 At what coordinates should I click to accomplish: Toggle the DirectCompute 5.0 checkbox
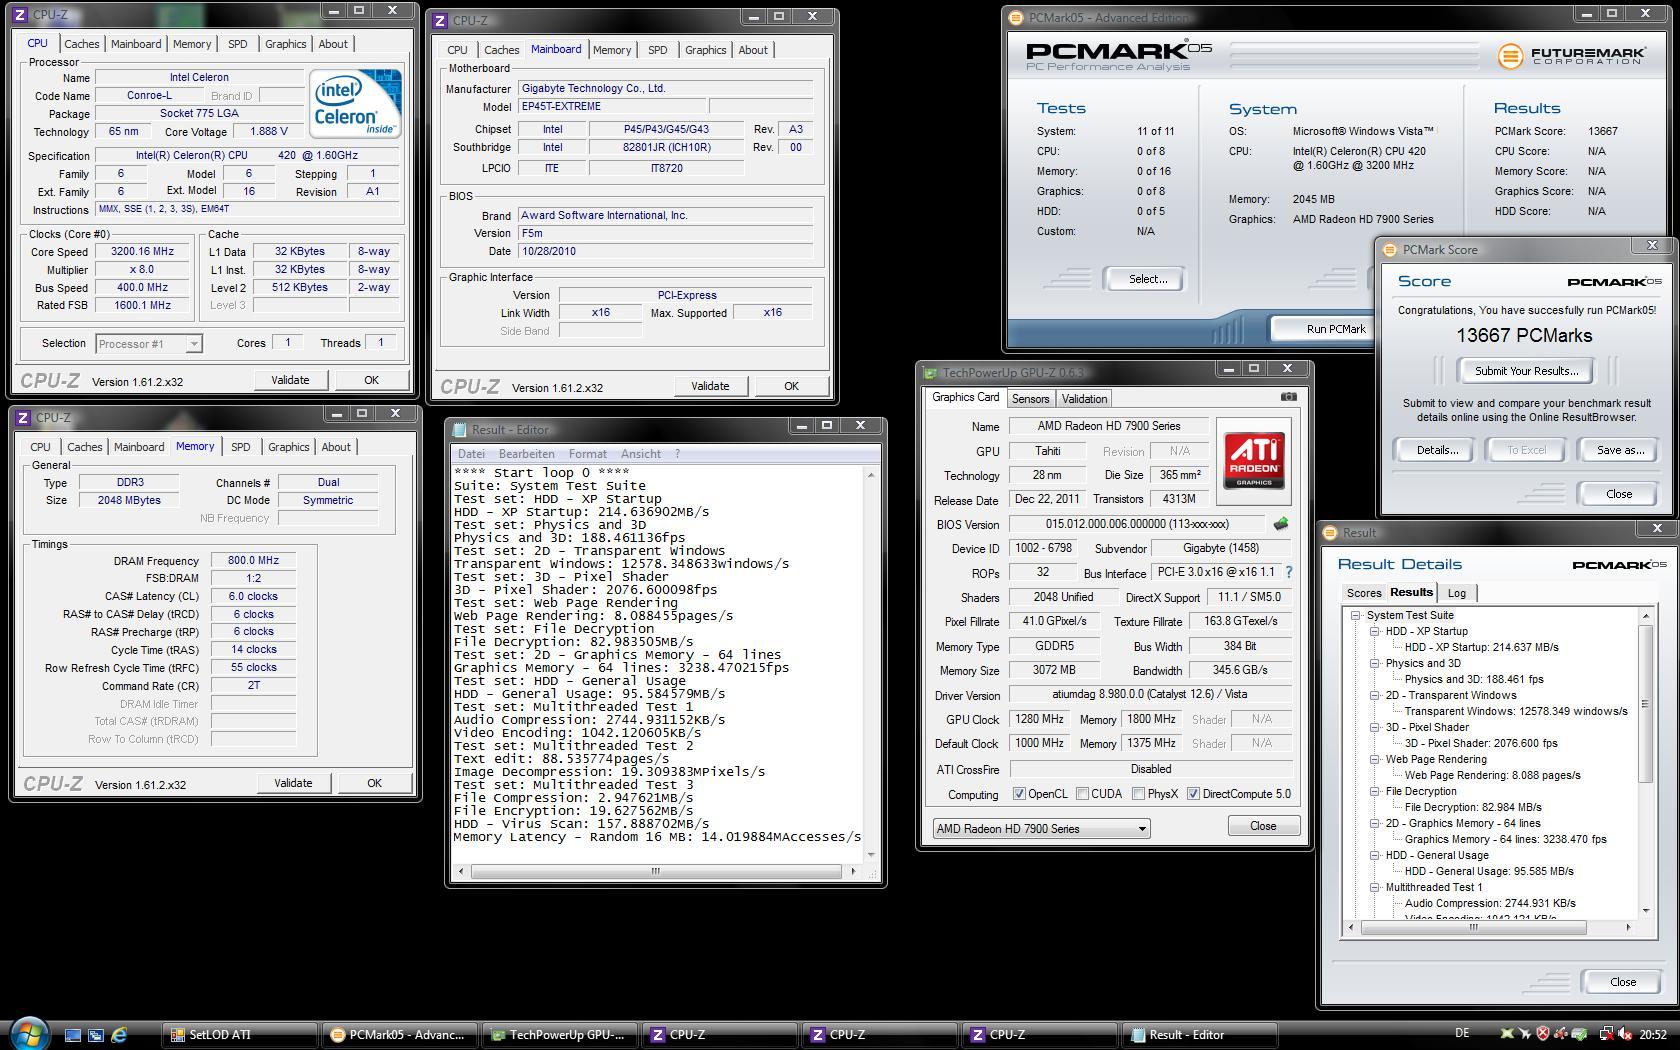point(1193,794)
